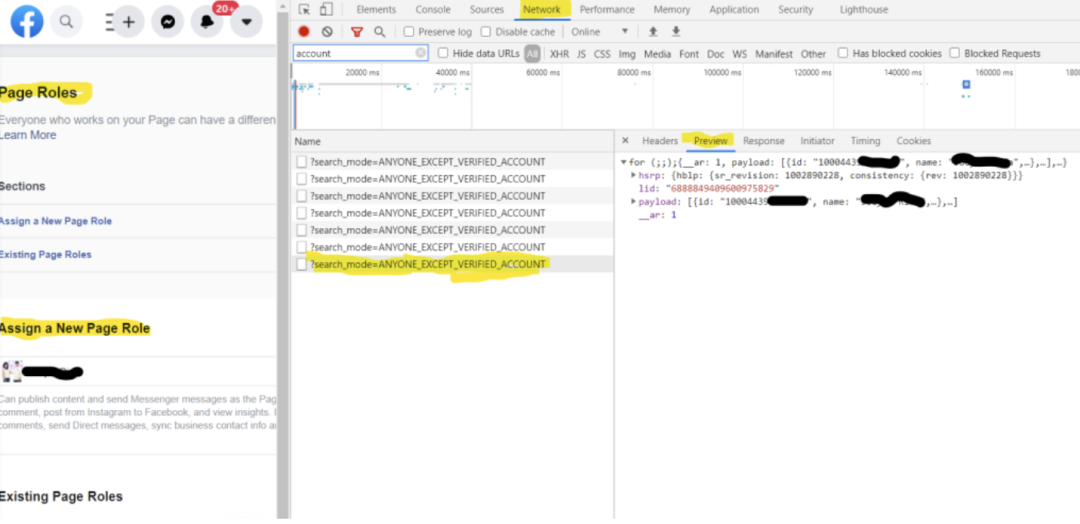This screenshot has width=1080, height=524.
Task: Open the Lighthouse tab
Action: coord(864,10)
